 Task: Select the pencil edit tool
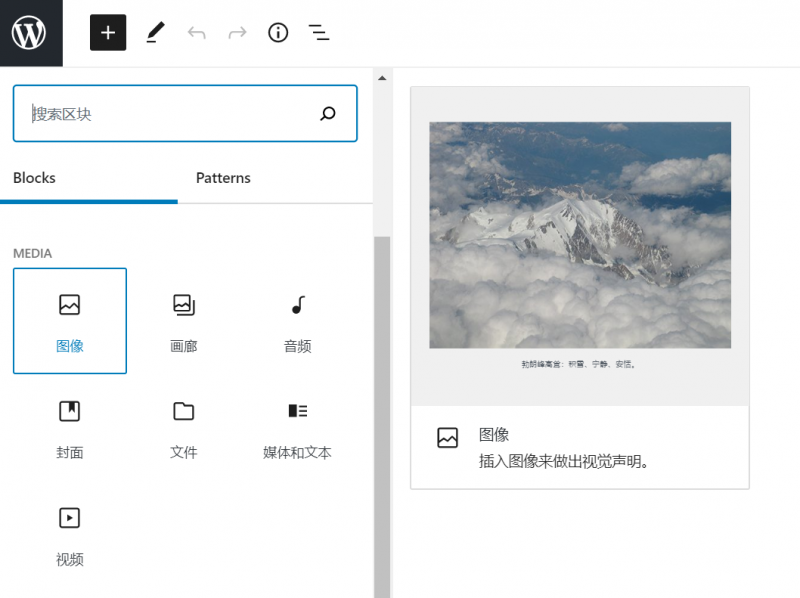pos(154,33)
